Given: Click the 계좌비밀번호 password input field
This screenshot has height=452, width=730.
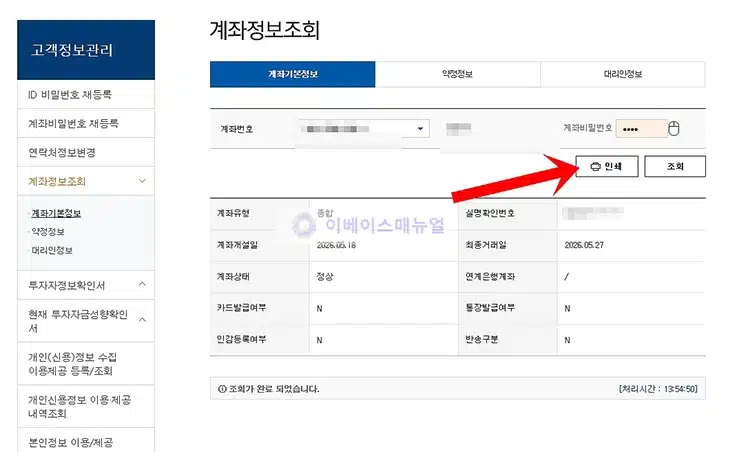Looking at the screenshot, I should tap(641, 129).
